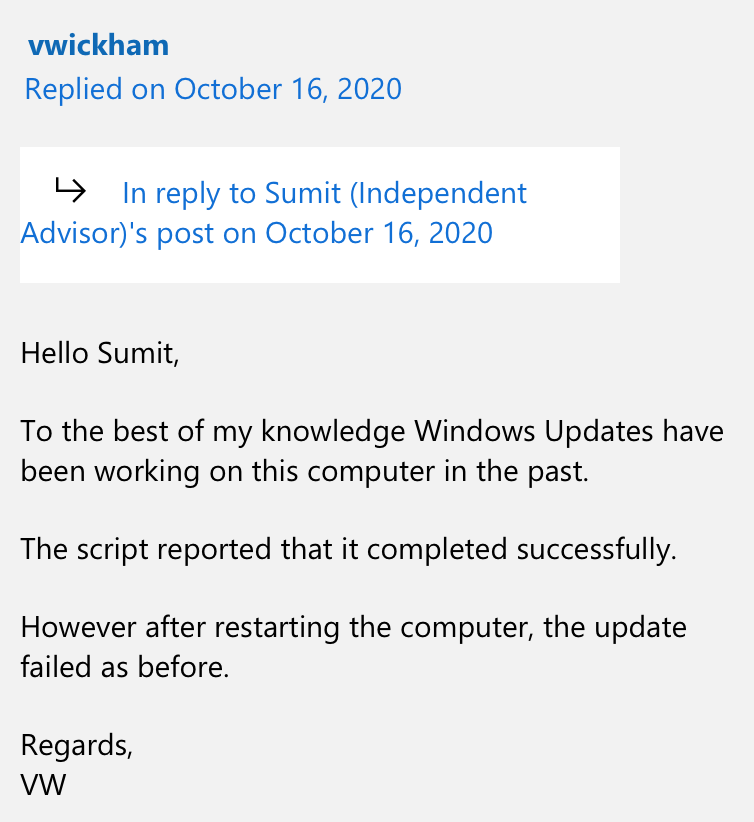Click the "VW" signature text

(43, 784)
